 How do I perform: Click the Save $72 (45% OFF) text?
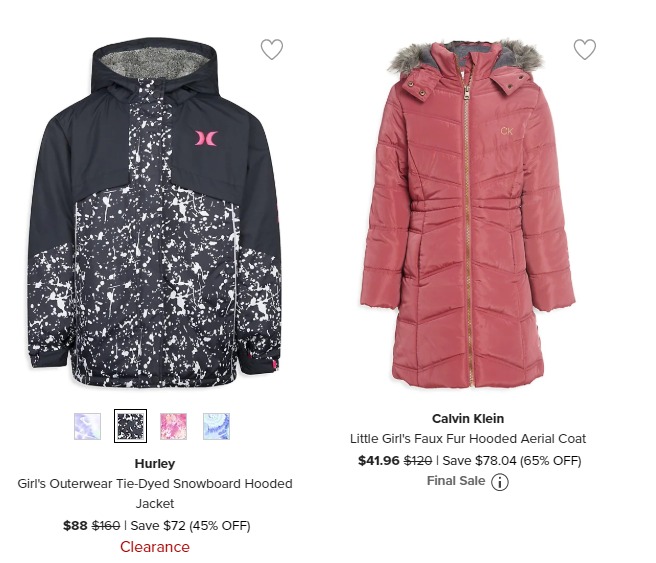click(190, 525)
